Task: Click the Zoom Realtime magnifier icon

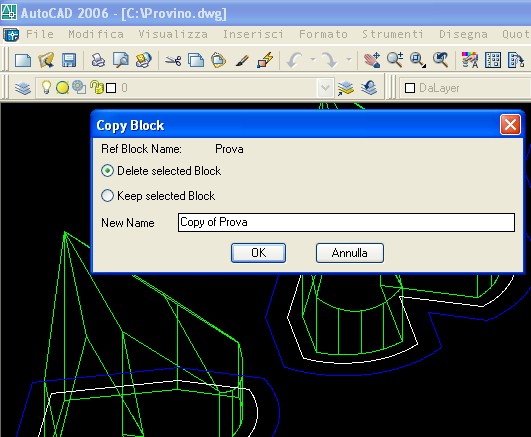Action: tap(395, 60)
